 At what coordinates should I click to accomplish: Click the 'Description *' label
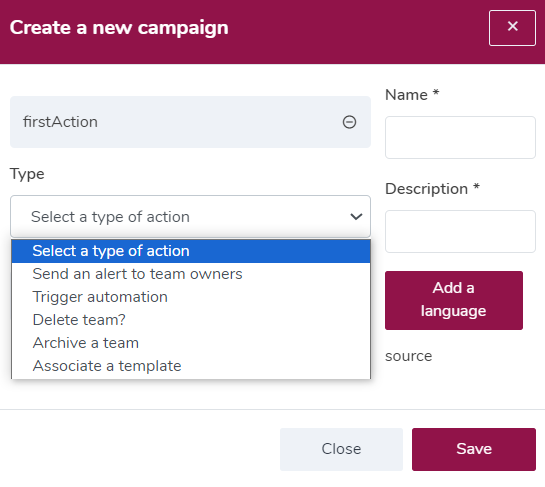pyautogui.click(x=432, y=189)
